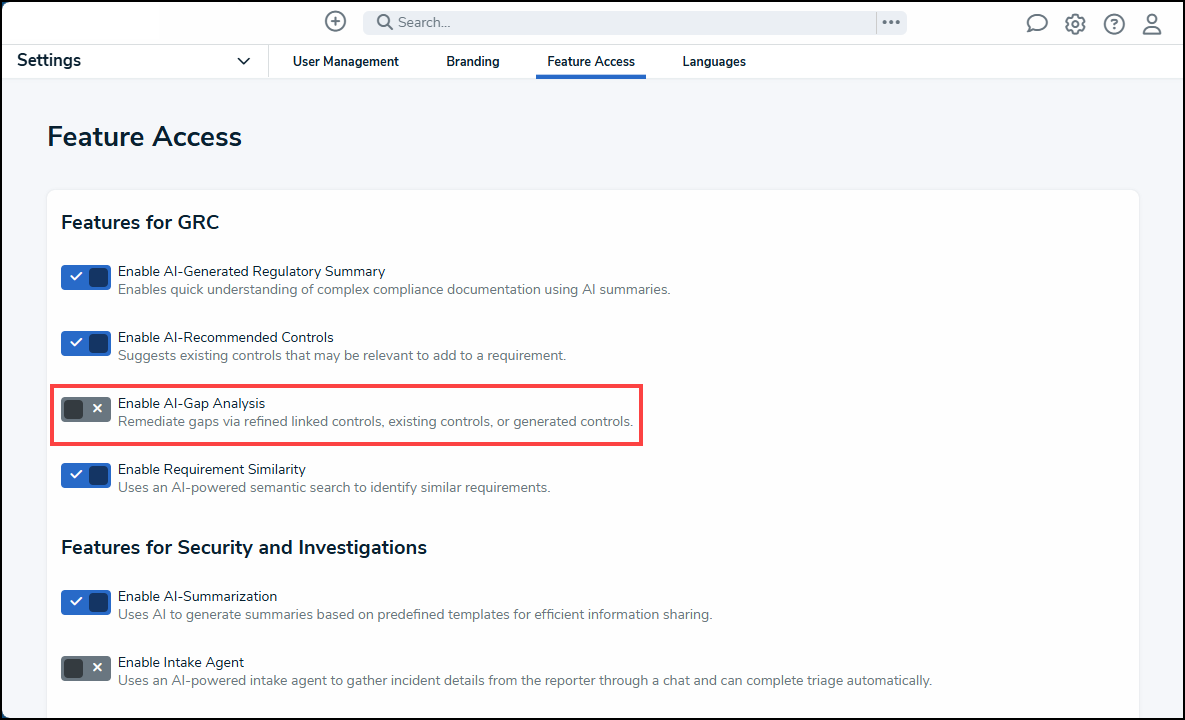This screenshot has height=720, width=1185.
Task: Disable the AI-Summarization toggle
Action: (x=86, y=602)
